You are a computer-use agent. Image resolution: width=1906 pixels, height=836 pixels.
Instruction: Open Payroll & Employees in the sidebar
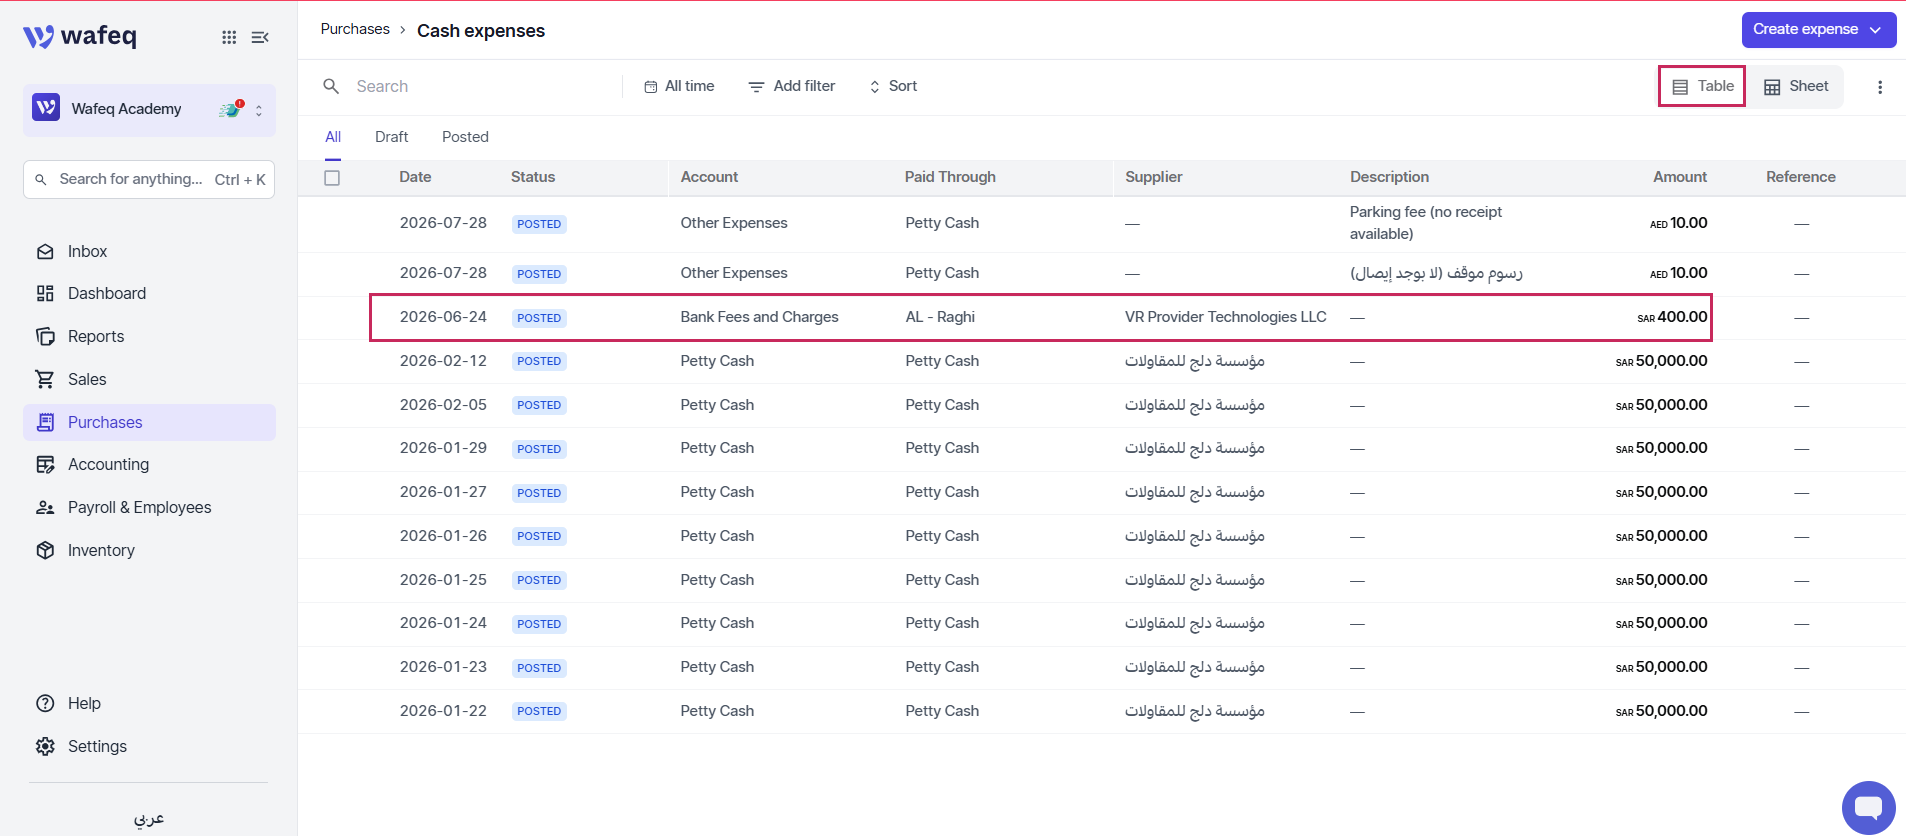tap(149, 508)
